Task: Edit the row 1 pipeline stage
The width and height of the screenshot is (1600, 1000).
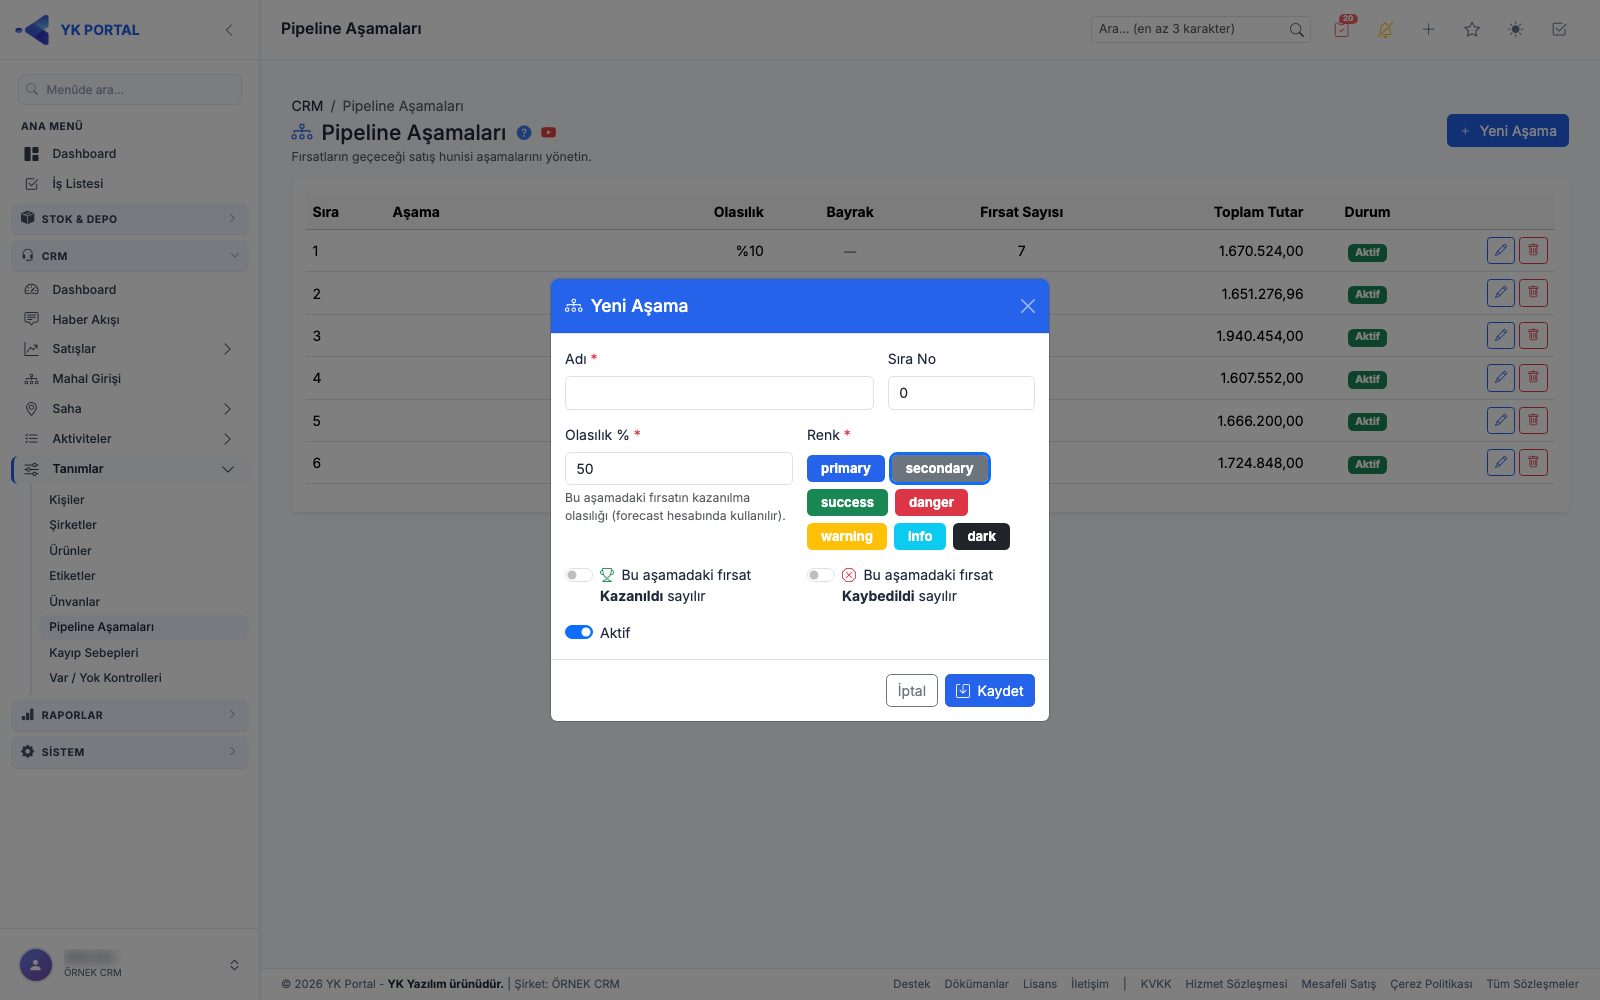Action: [1501, 250]
